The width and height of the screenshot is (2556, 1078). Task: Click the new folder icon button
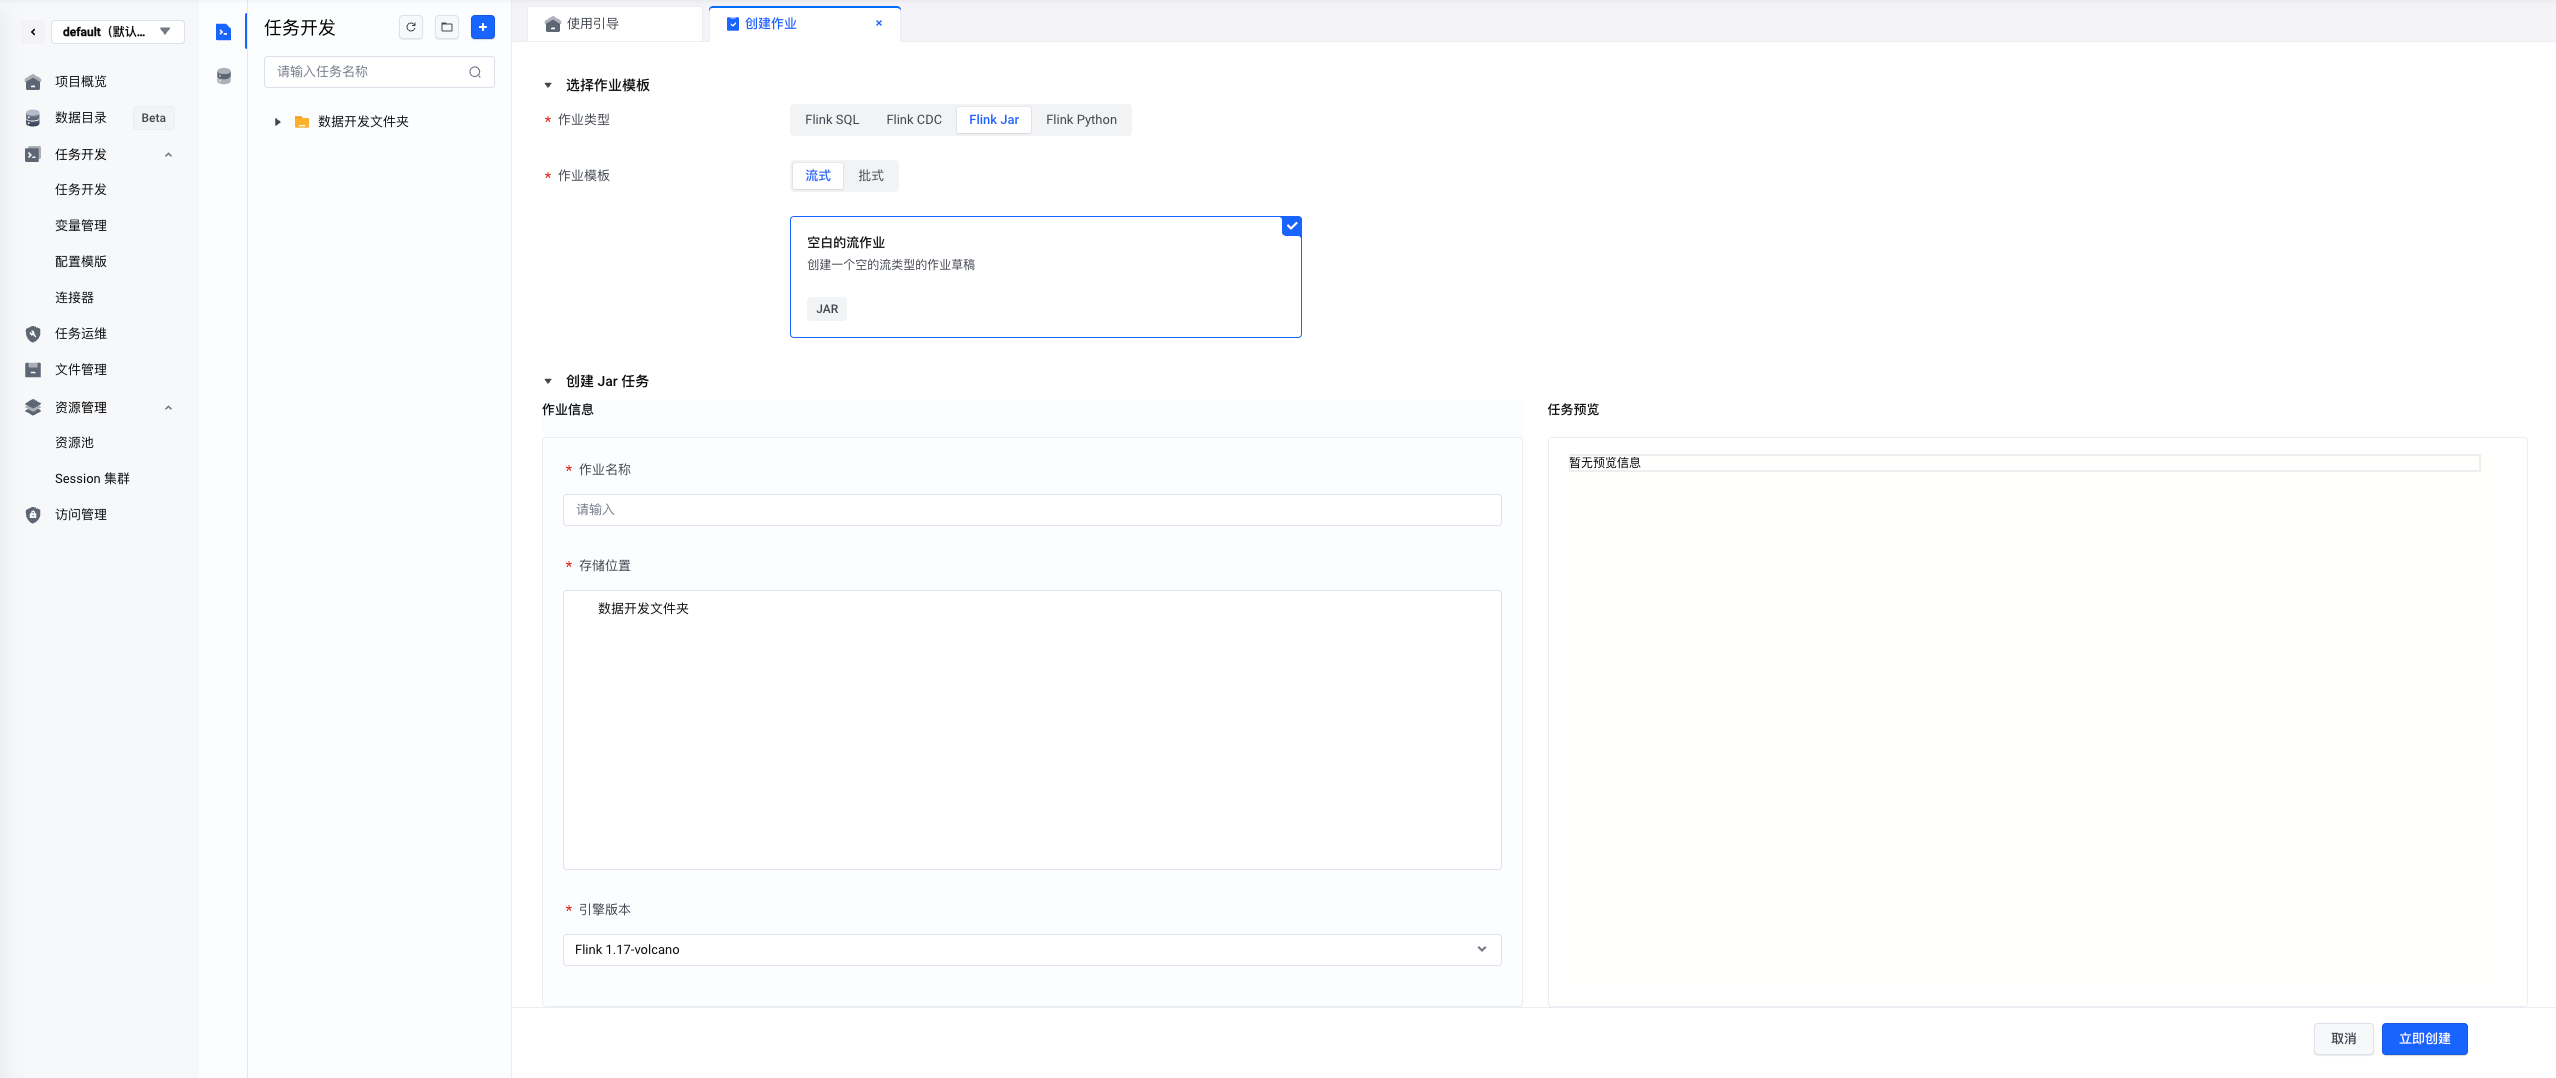(447, 27)
